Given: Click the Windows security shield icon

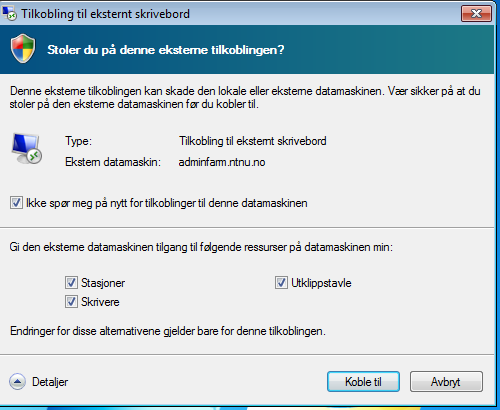Looking at the screenshot, I should click(23, 49).
